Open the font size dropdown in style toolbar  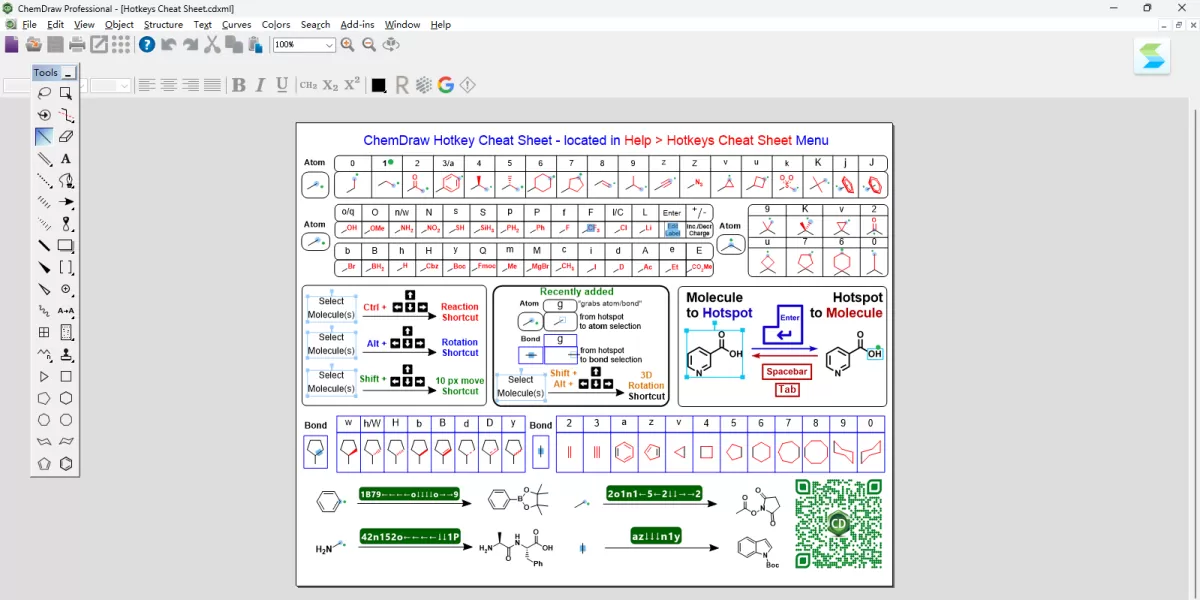point(124,86)
